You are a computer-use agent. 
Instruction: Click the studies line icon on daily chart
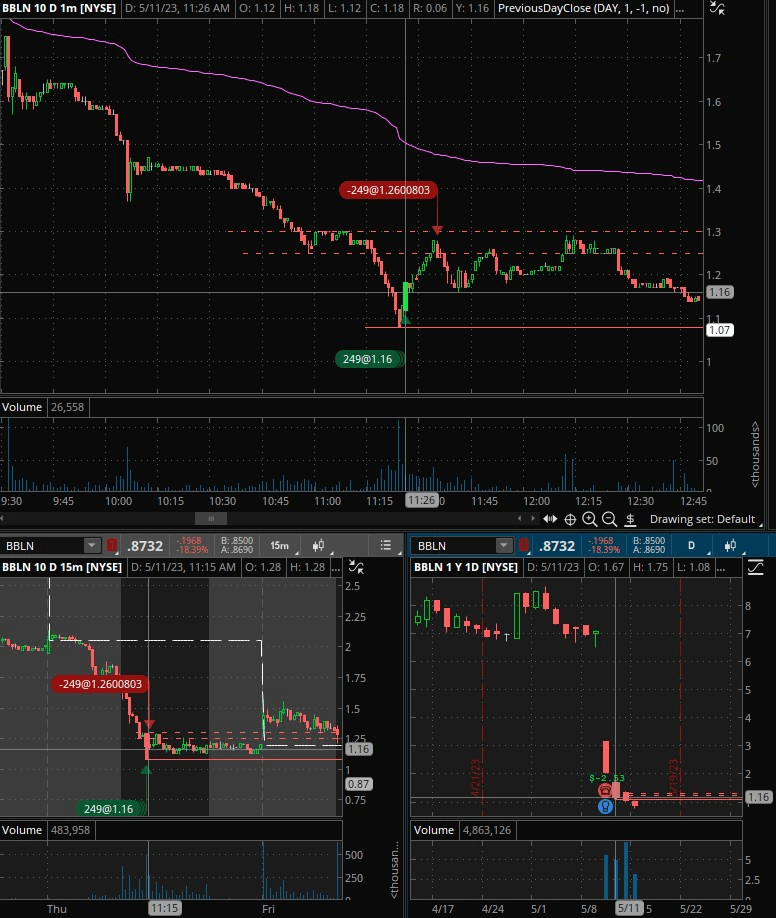pos(756,567)
